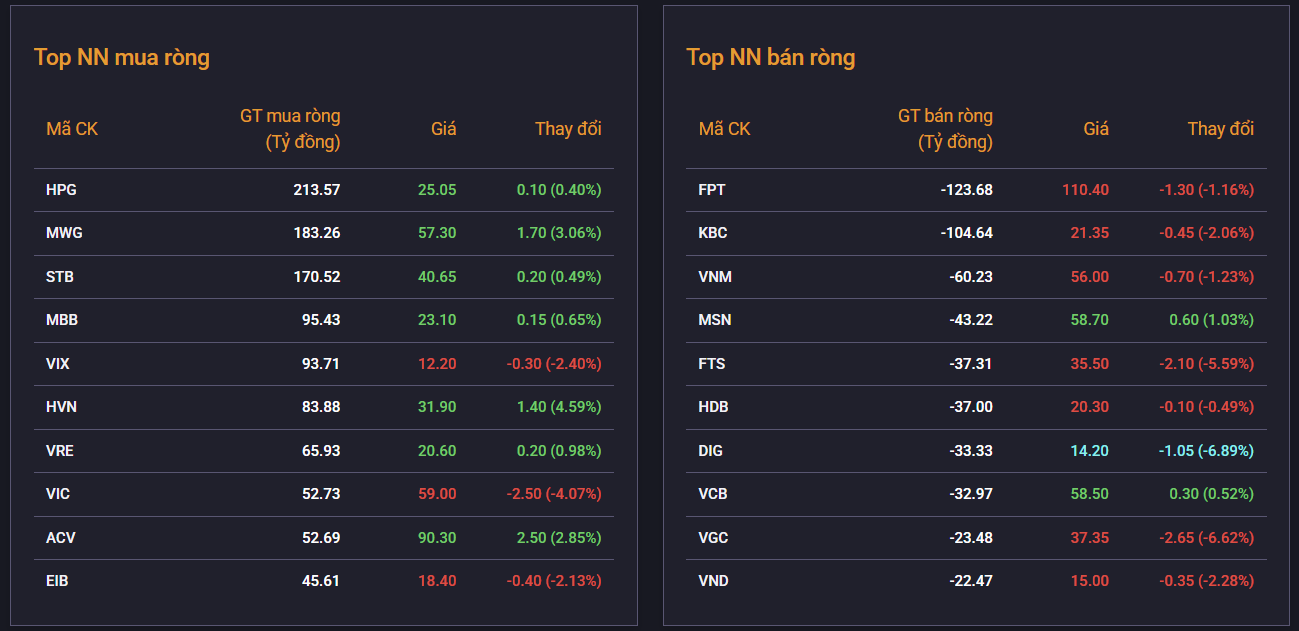
Task: Click the DIG price 14.20
Action: tap(1090, 450)
